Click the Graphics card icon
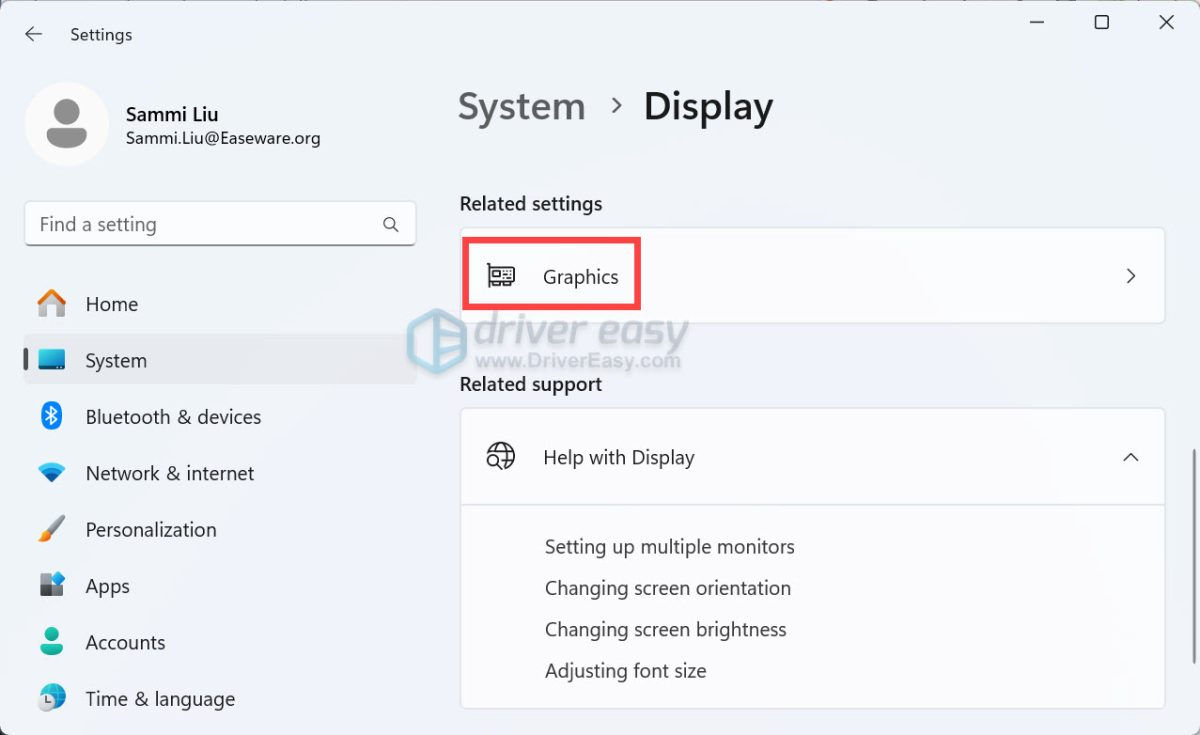The height and width of the screenshot is (735, 1200). 500,276
